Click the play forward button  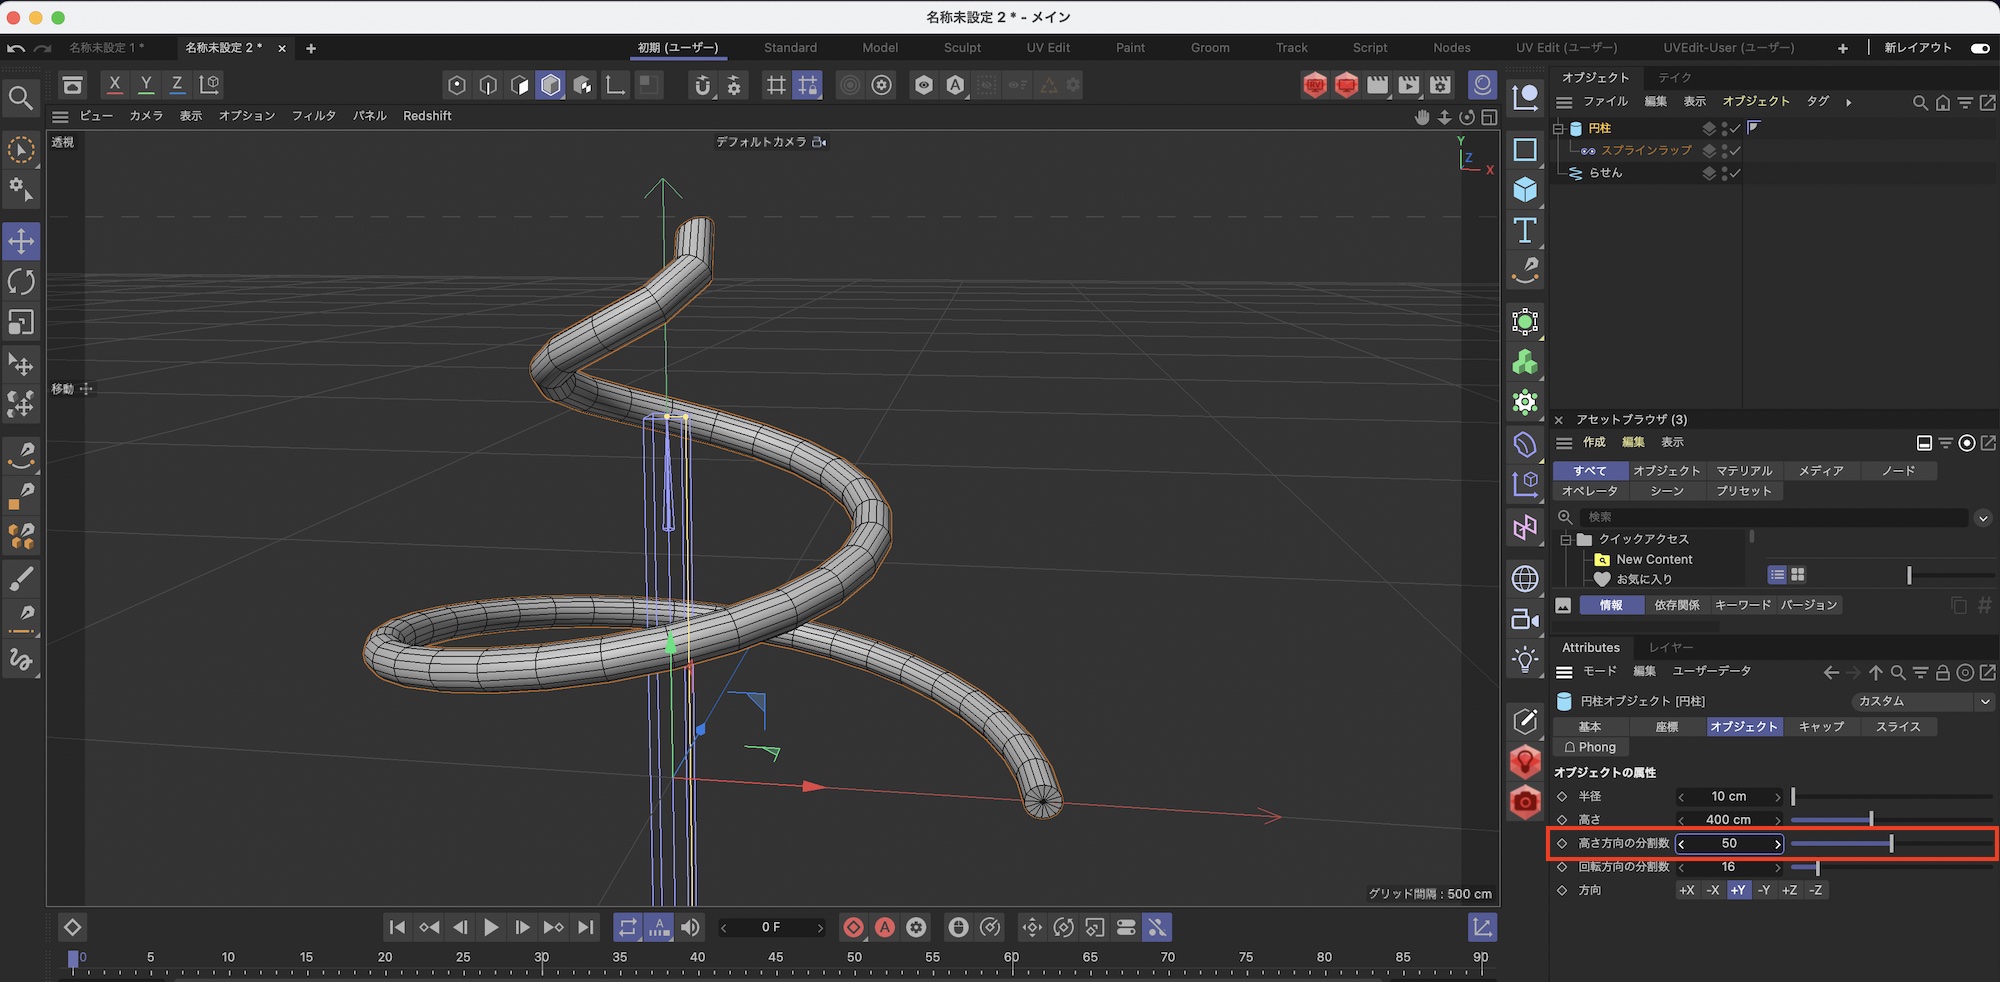490,928
